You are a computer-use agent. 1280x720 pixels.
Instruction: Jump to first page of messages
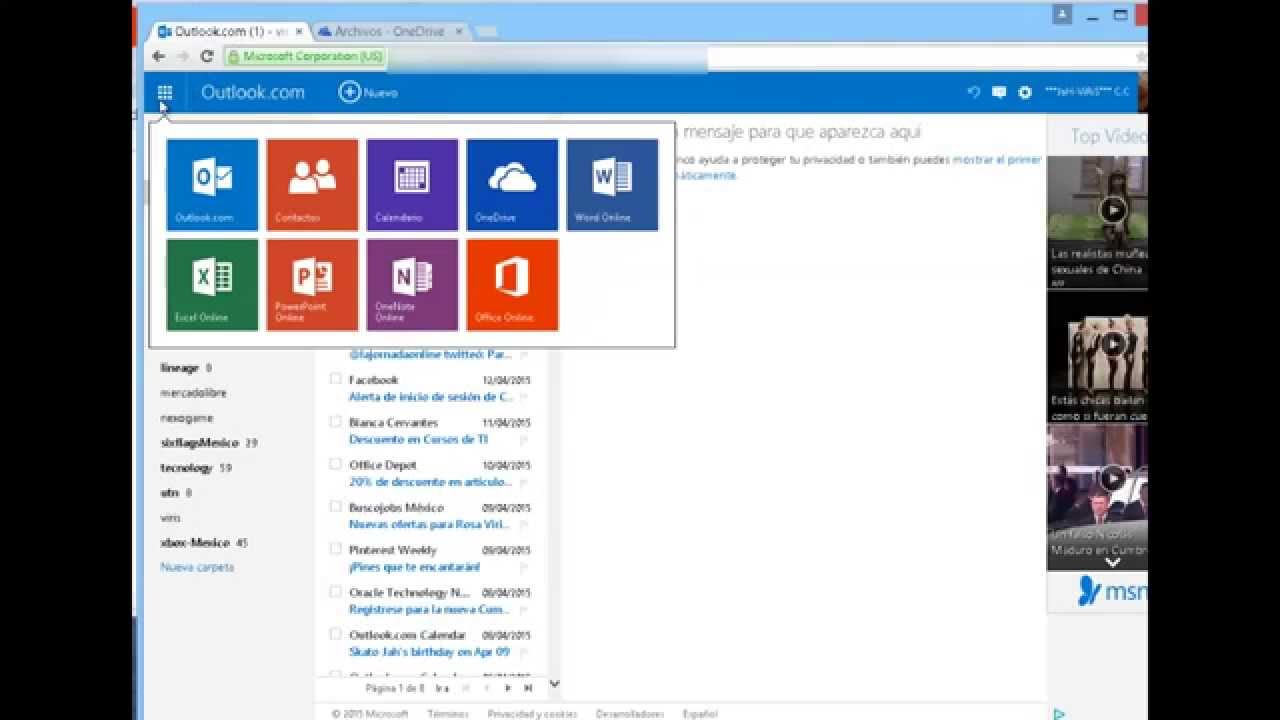coord(466,688)
